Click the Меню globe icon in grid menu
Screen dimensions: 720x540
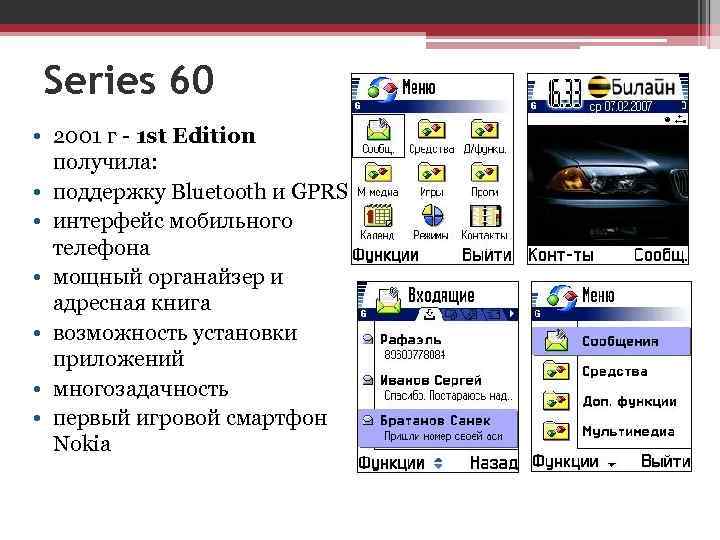coord(382,87)
